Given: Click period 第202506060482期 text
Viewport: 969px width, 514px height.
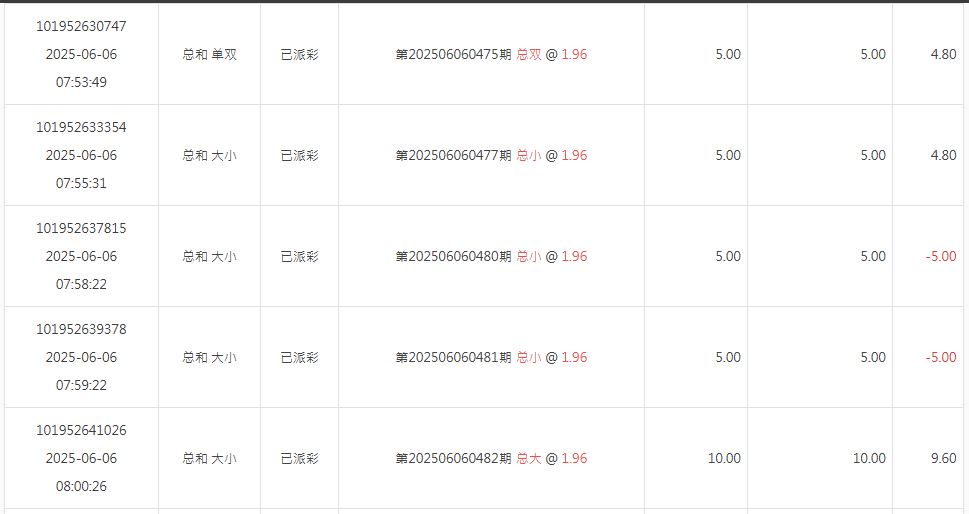Looking at the screenshot, I should (453, 458).
